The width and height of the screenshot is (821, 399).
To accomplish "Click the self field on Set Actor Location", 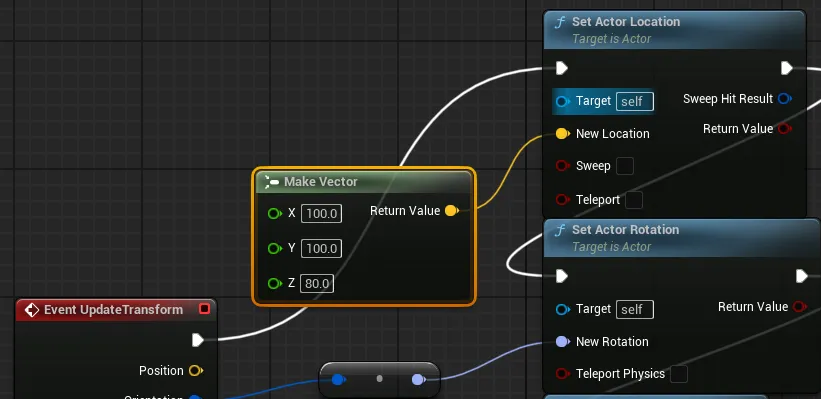I will (x=635, y=101).
